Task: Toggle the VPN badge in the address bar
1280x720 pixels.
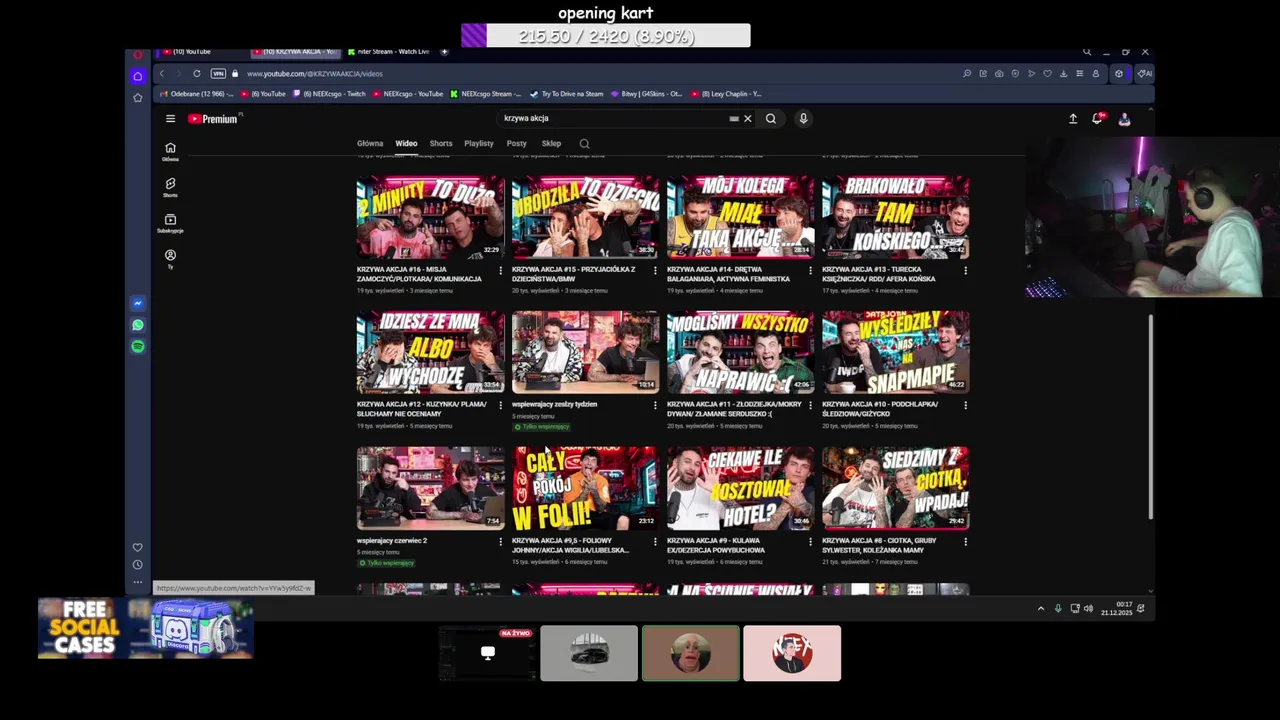Action: tap(218, 73)
